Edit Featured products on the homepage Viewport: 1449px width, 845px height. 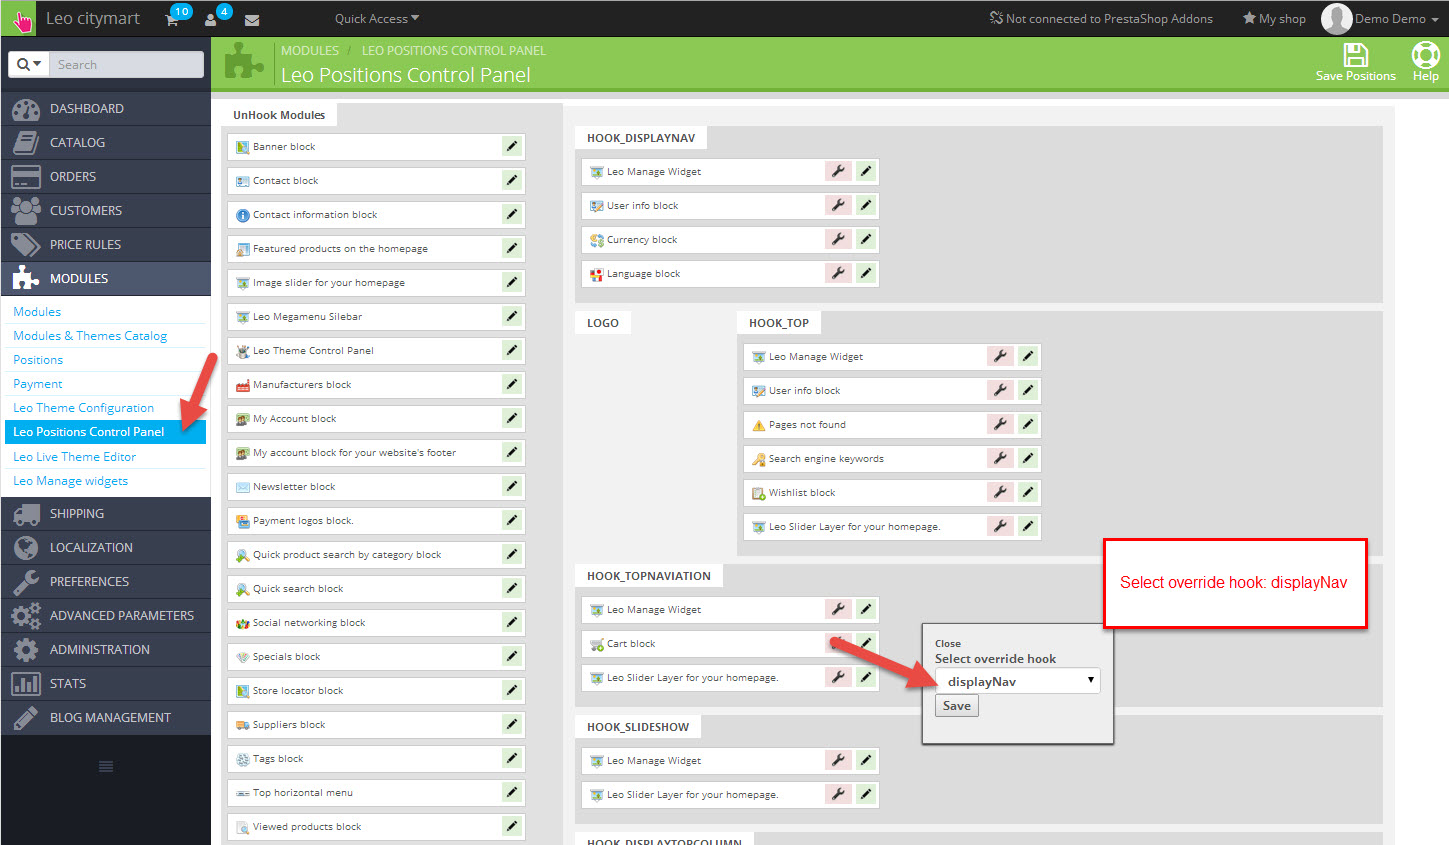pos(512,249)
